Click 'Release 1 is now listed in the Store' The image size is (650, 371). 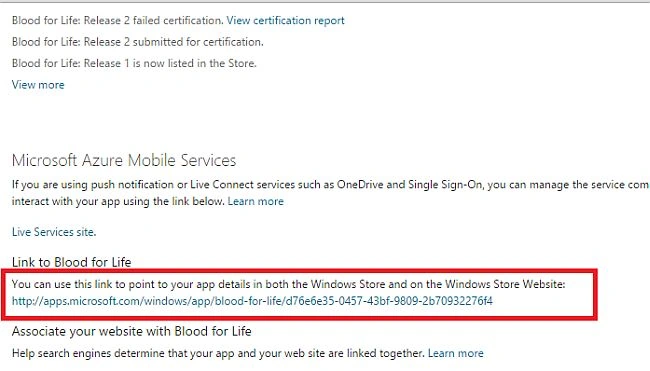[134, 63]
